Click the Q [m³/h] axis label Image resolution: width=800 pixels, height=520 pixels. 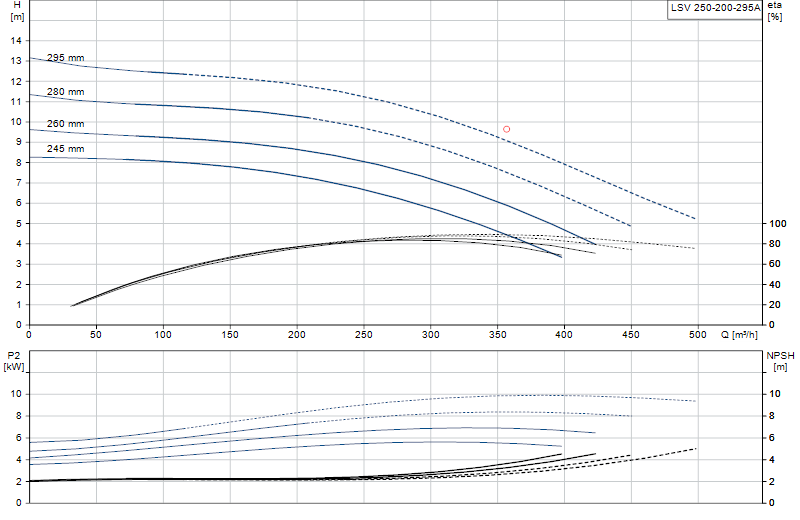tap(739, 335)
